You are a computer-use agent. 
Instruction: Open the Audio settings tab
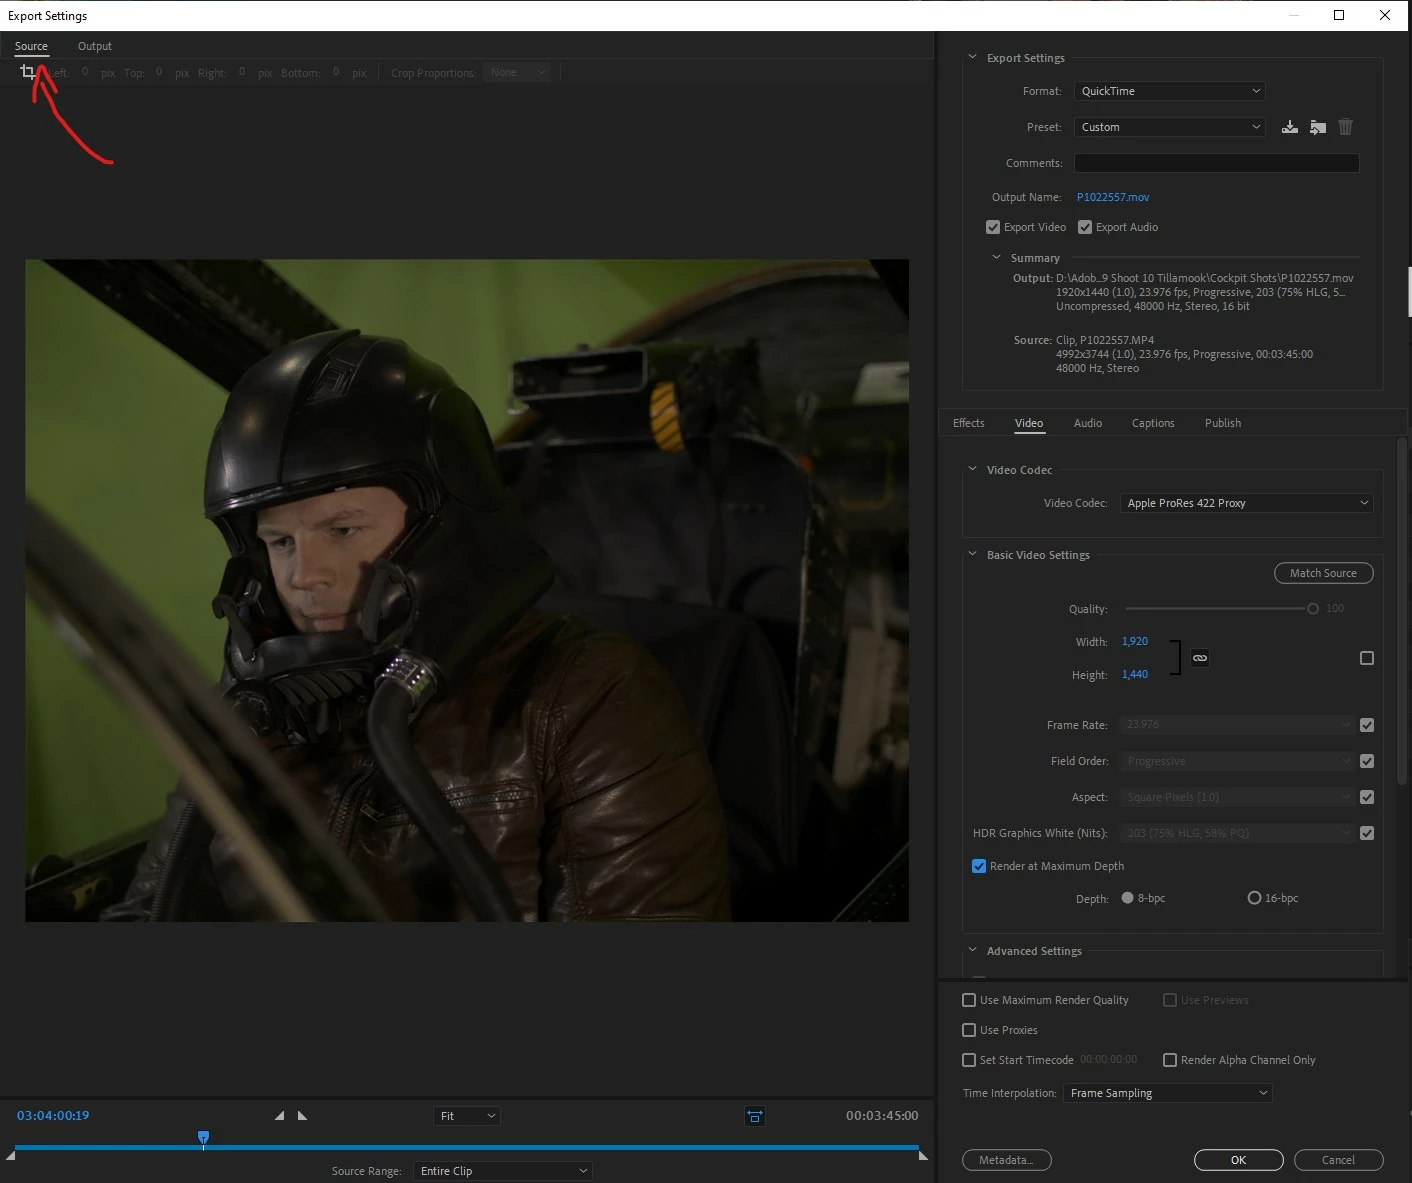tap(1087, 423)
